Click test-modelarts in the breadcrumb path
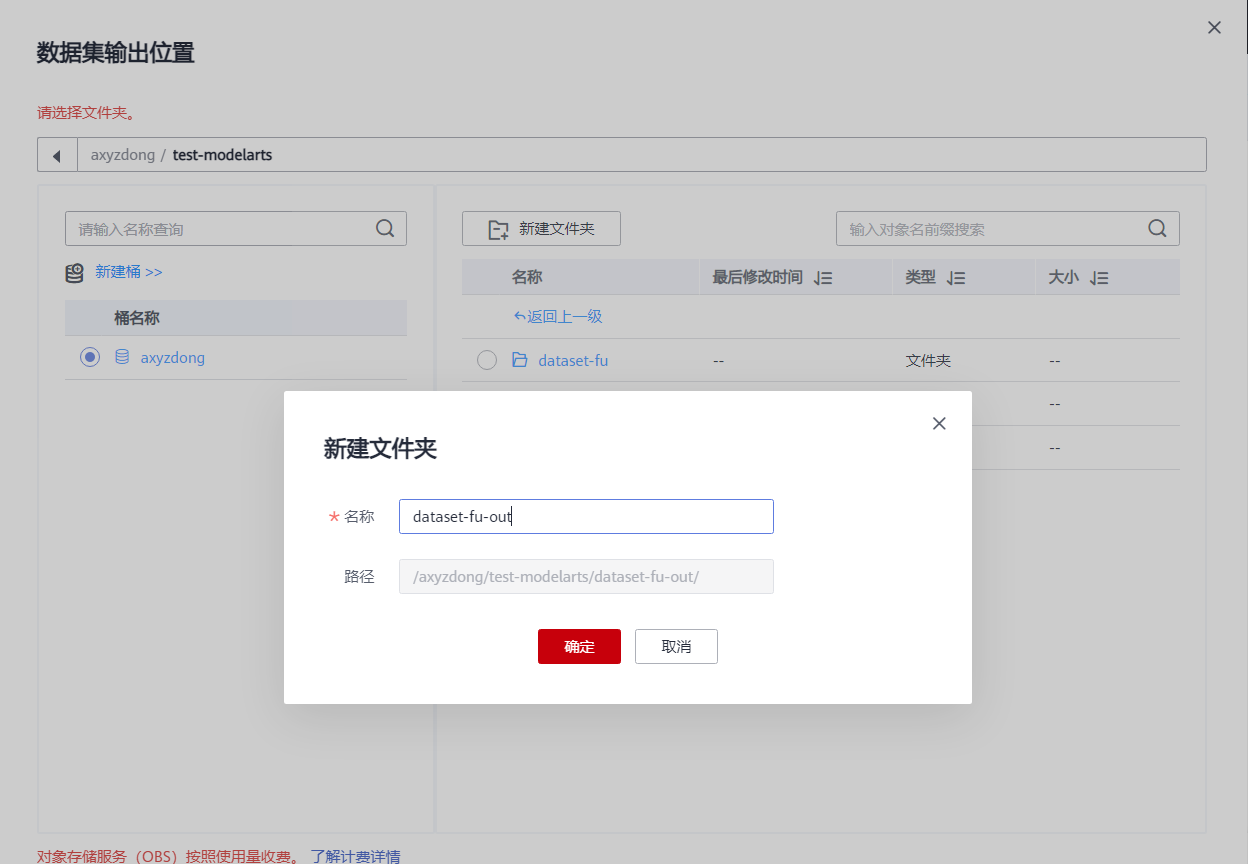The image size is (1248, 864). tap(222, 155)
